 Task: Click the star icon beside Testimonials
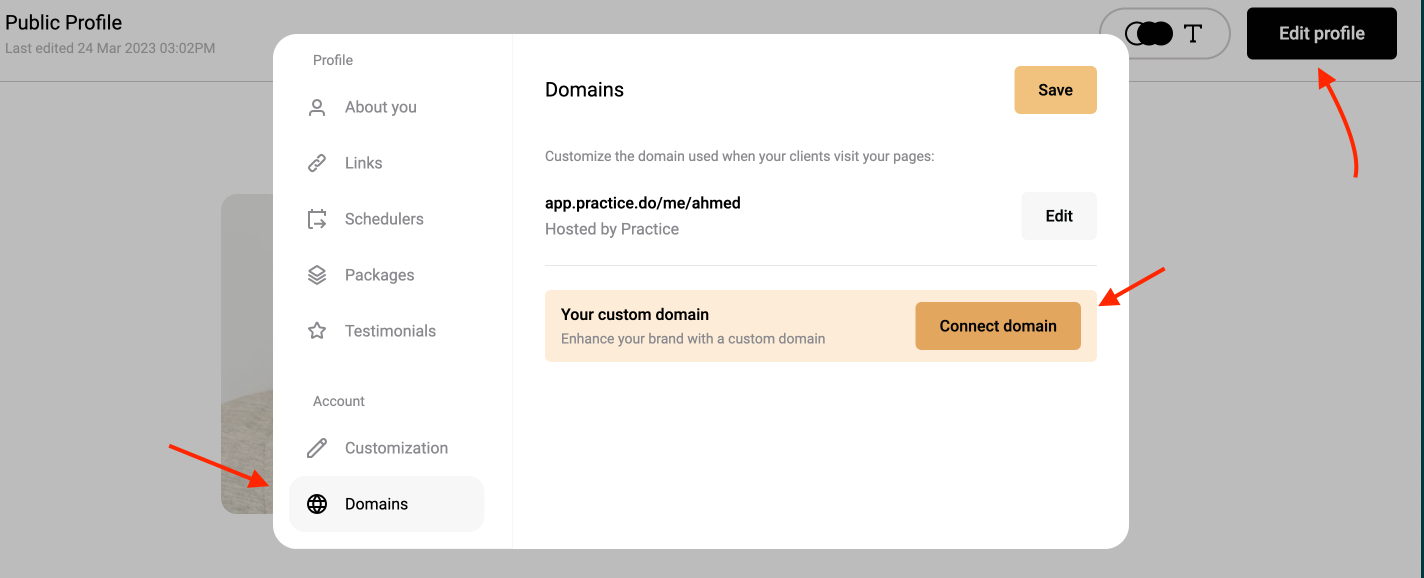coord(317,331)
